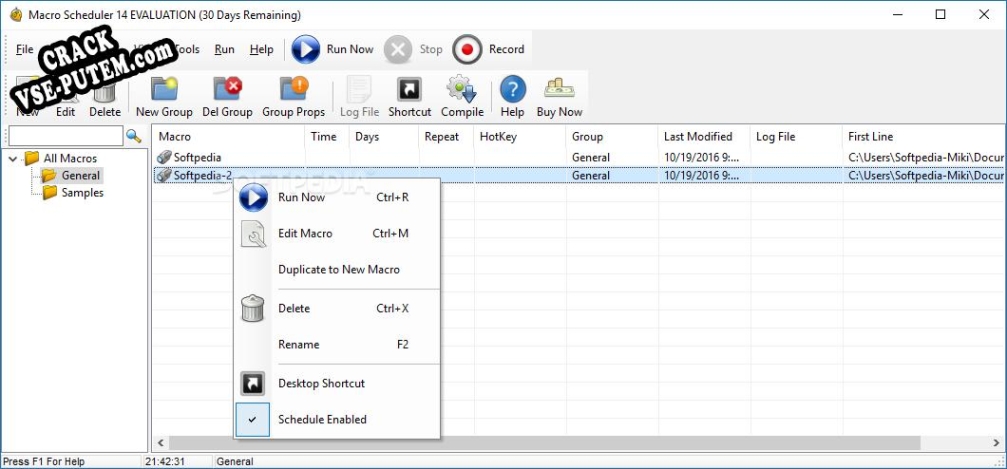Sort by the Repeat column header

(x=447, y=137)
